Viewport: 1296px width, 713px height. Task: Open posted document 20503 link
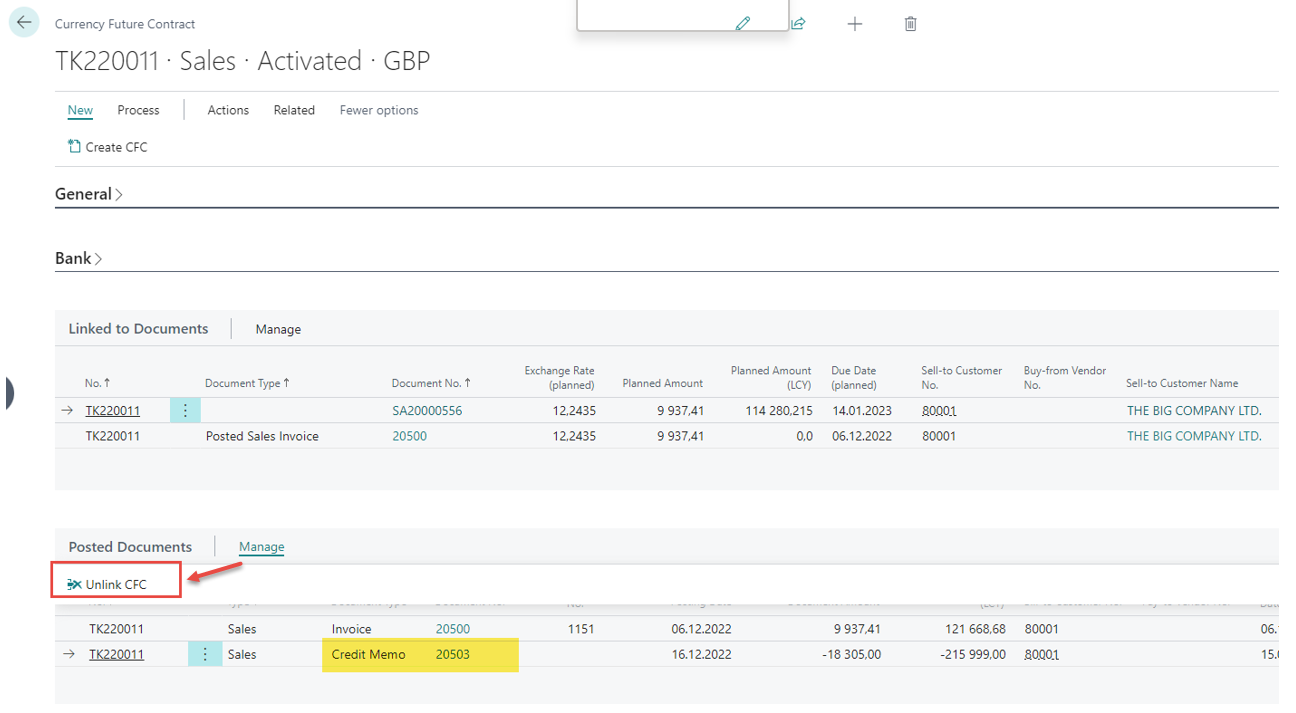tap(452, 654)
